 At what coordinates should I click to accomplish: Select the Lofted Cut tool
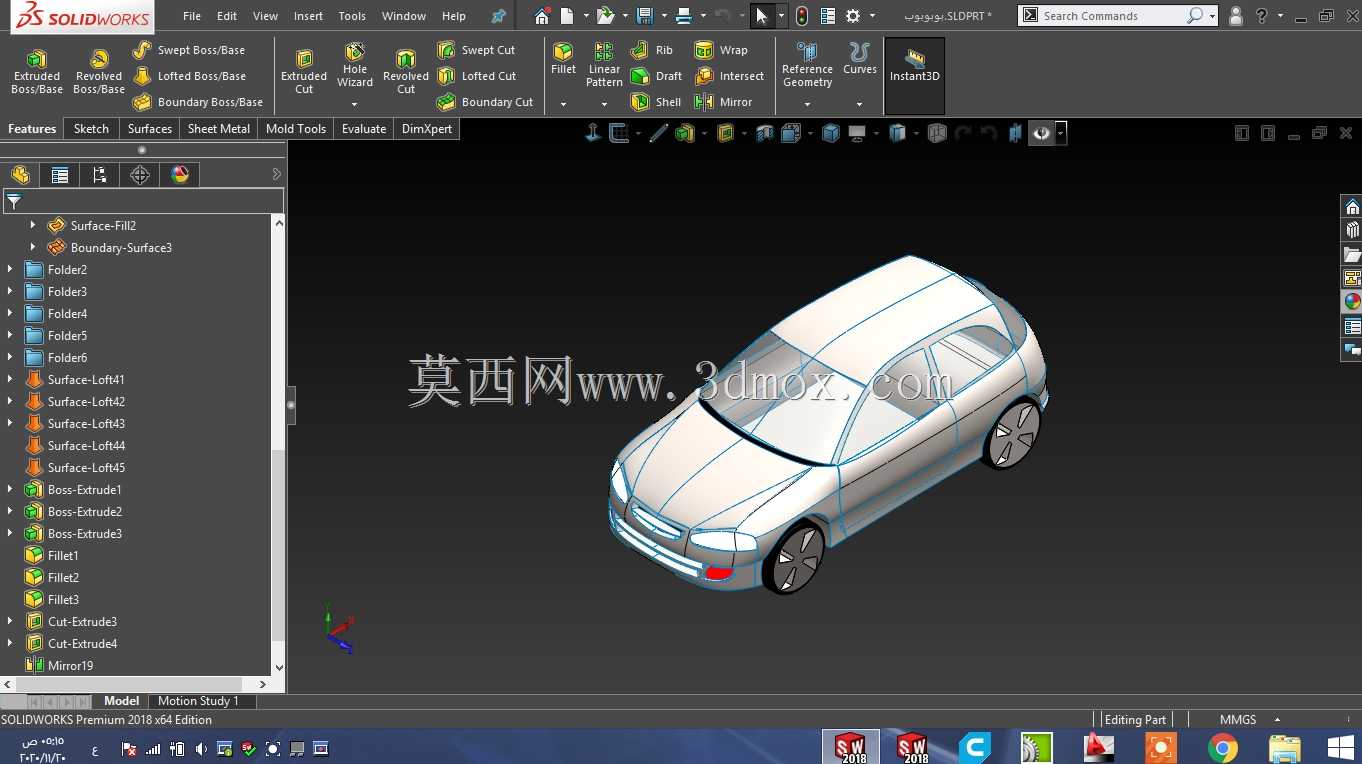pos(476,76)
